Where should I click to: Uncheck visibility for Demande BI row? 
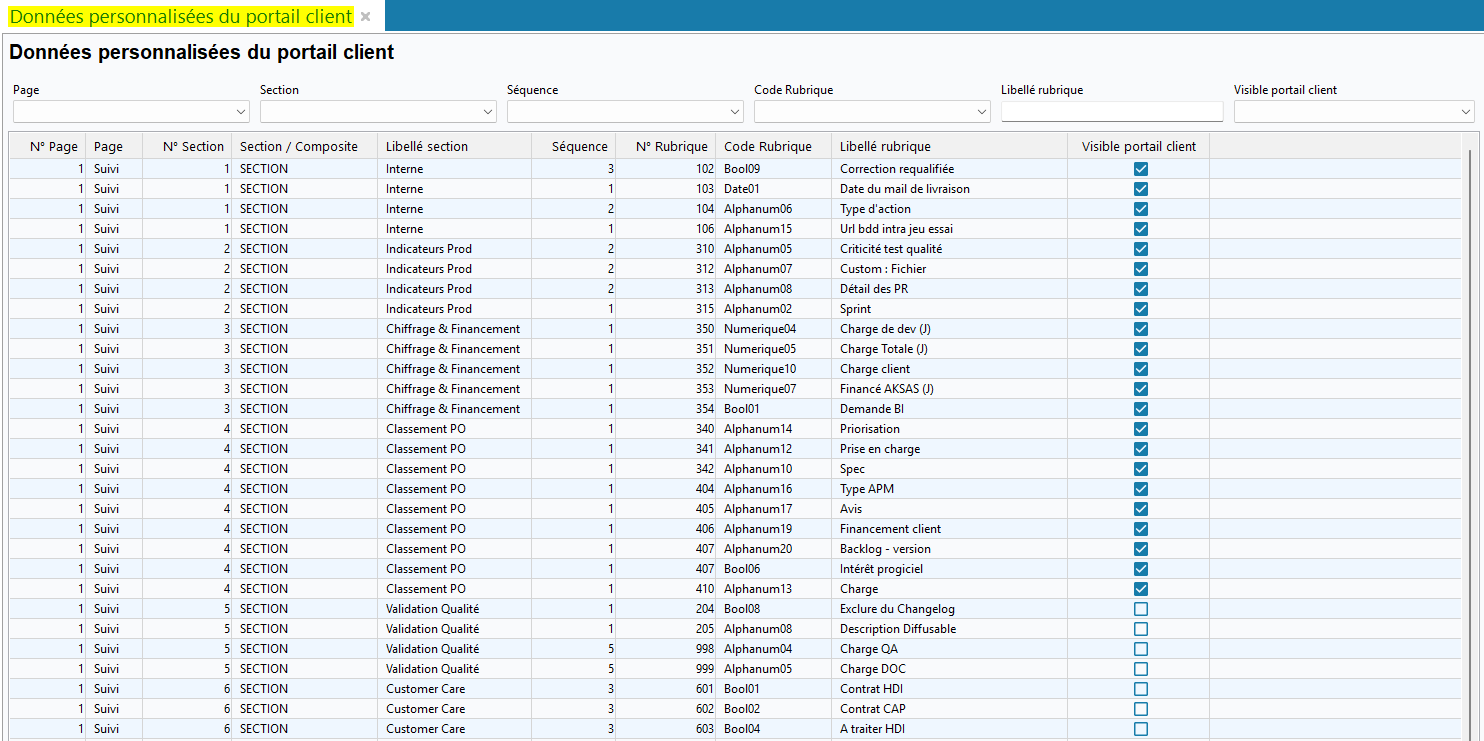pos(1140,409)
